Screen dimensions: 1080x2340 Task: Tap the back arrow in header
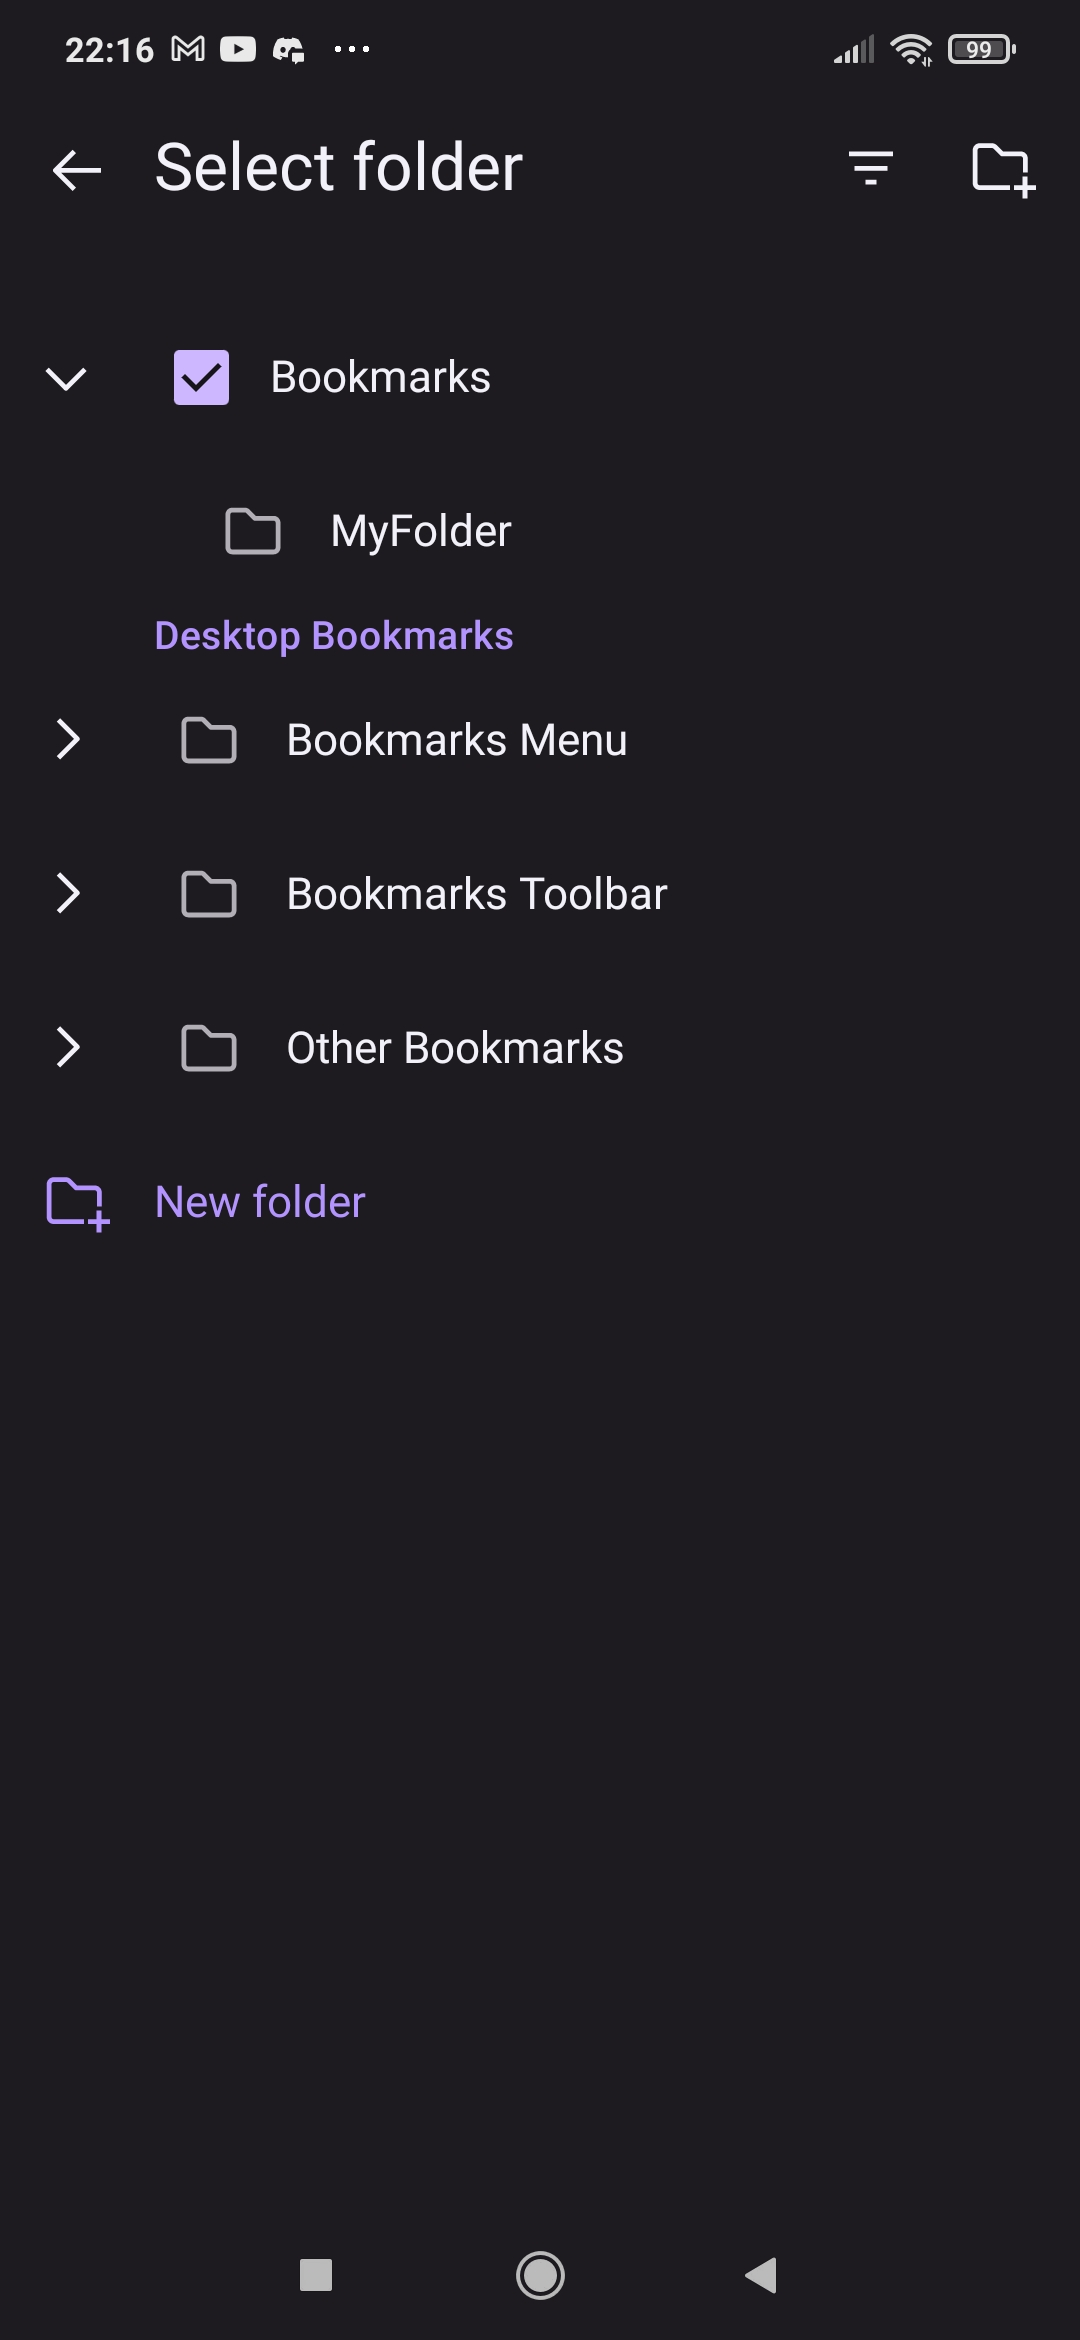click(x=77, y=169)
